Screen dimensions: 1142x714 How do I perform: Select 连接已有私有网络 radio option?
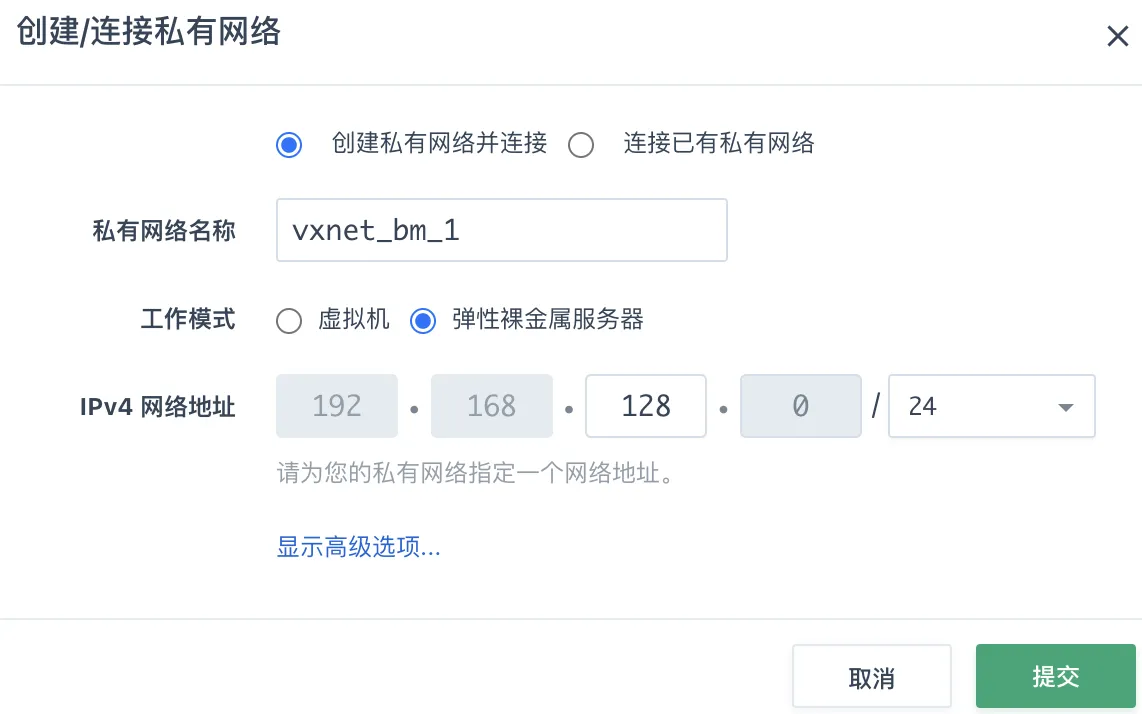581,145
